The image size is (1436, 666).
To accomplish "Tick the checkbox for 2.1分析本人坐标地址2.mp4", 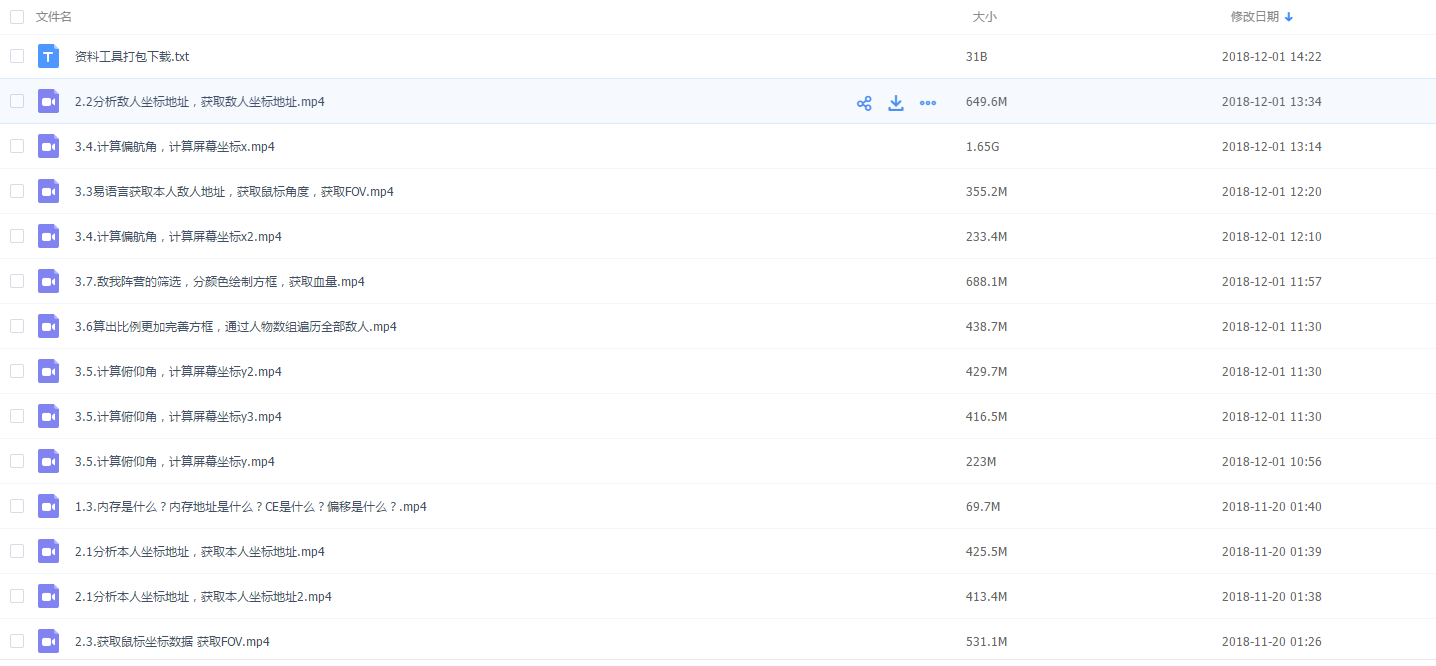I will coord(17,596).
